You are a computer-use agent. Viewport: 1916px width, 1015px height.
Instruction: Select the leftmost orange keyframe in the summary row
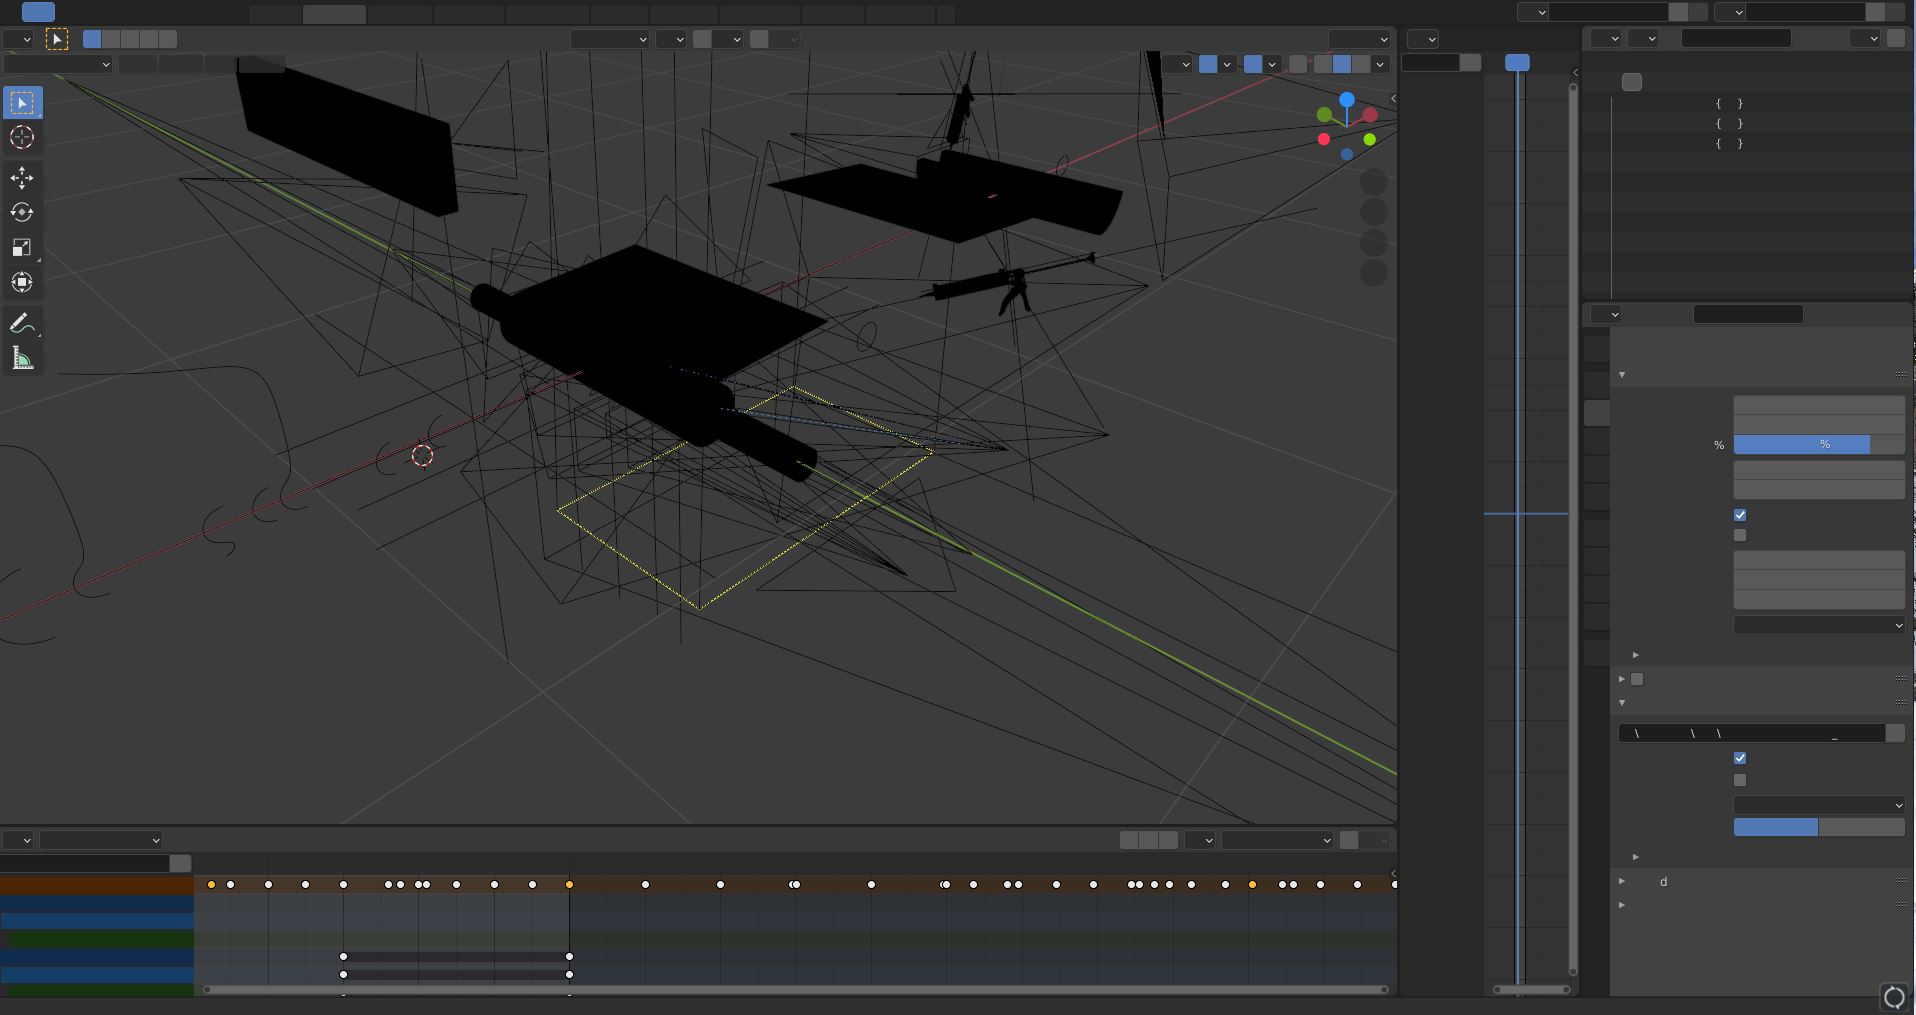click(211, 885)
